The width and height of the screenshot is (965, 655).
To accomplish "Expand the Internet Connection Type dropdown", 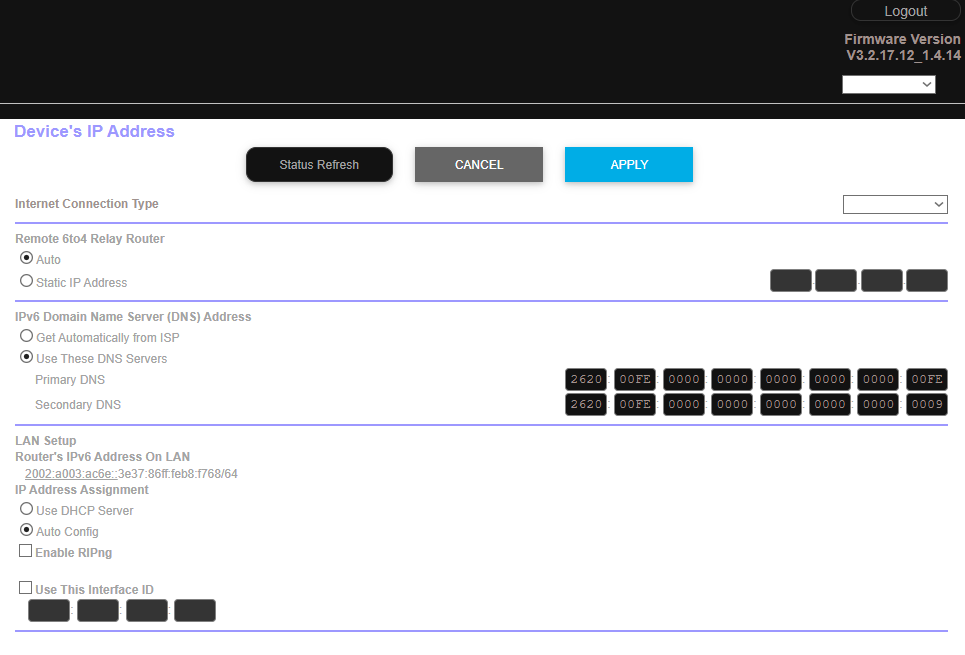I will click(895, 204).
